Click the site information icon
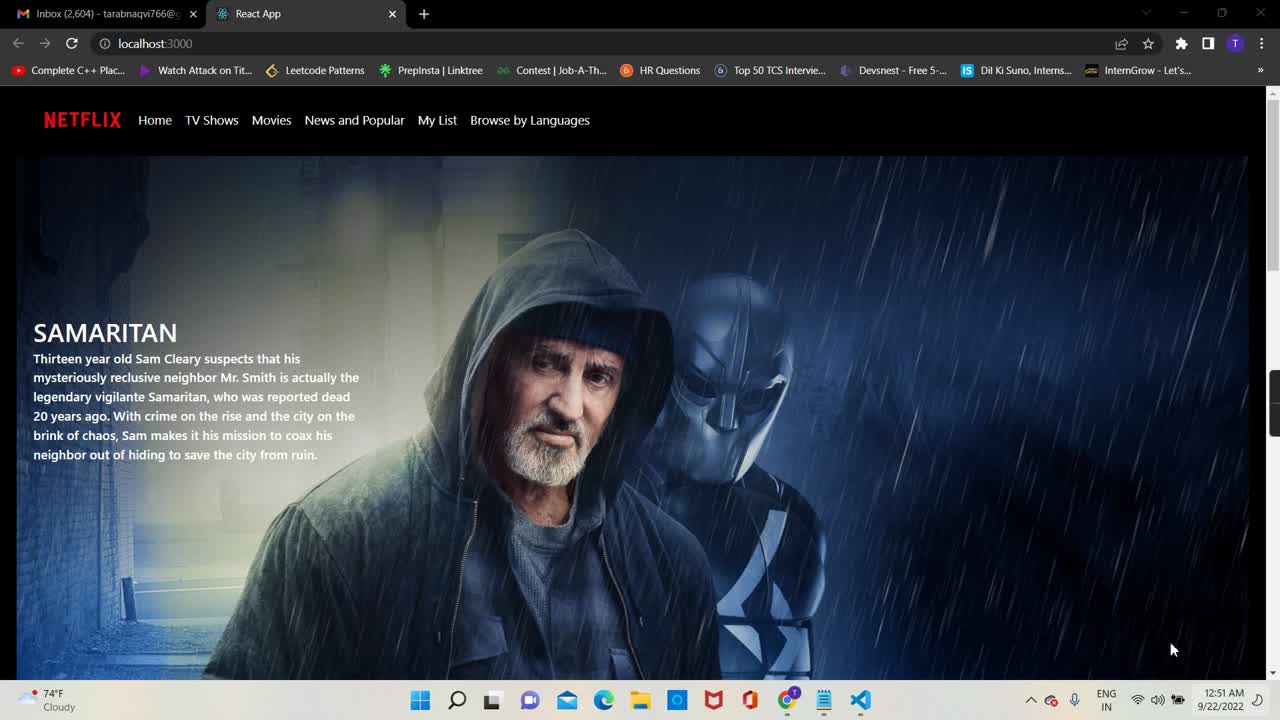This screenshot has height=720, width=1280. (x=104, y=43)
